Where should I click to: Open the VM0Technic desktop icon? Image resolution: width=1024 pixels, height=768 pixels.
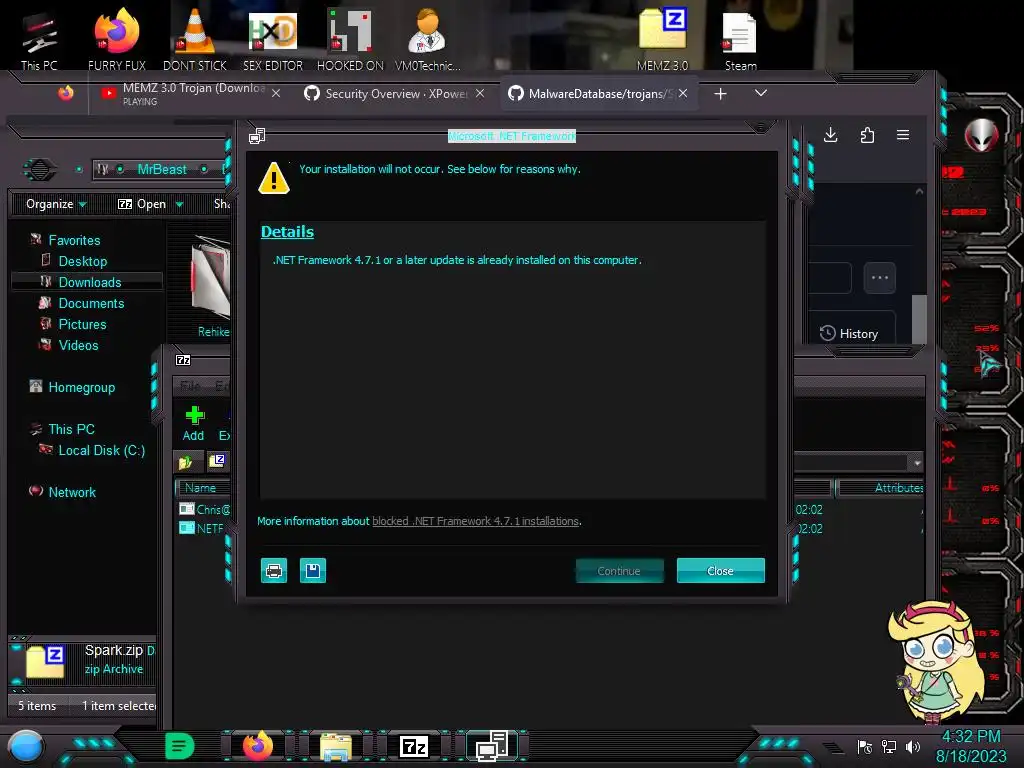click(x=427, y=39)
